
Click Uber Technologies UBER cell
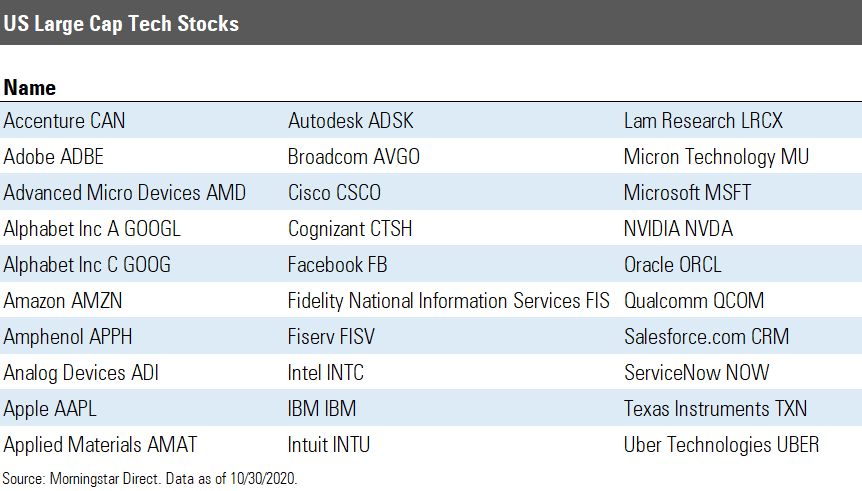coord(721,445)
